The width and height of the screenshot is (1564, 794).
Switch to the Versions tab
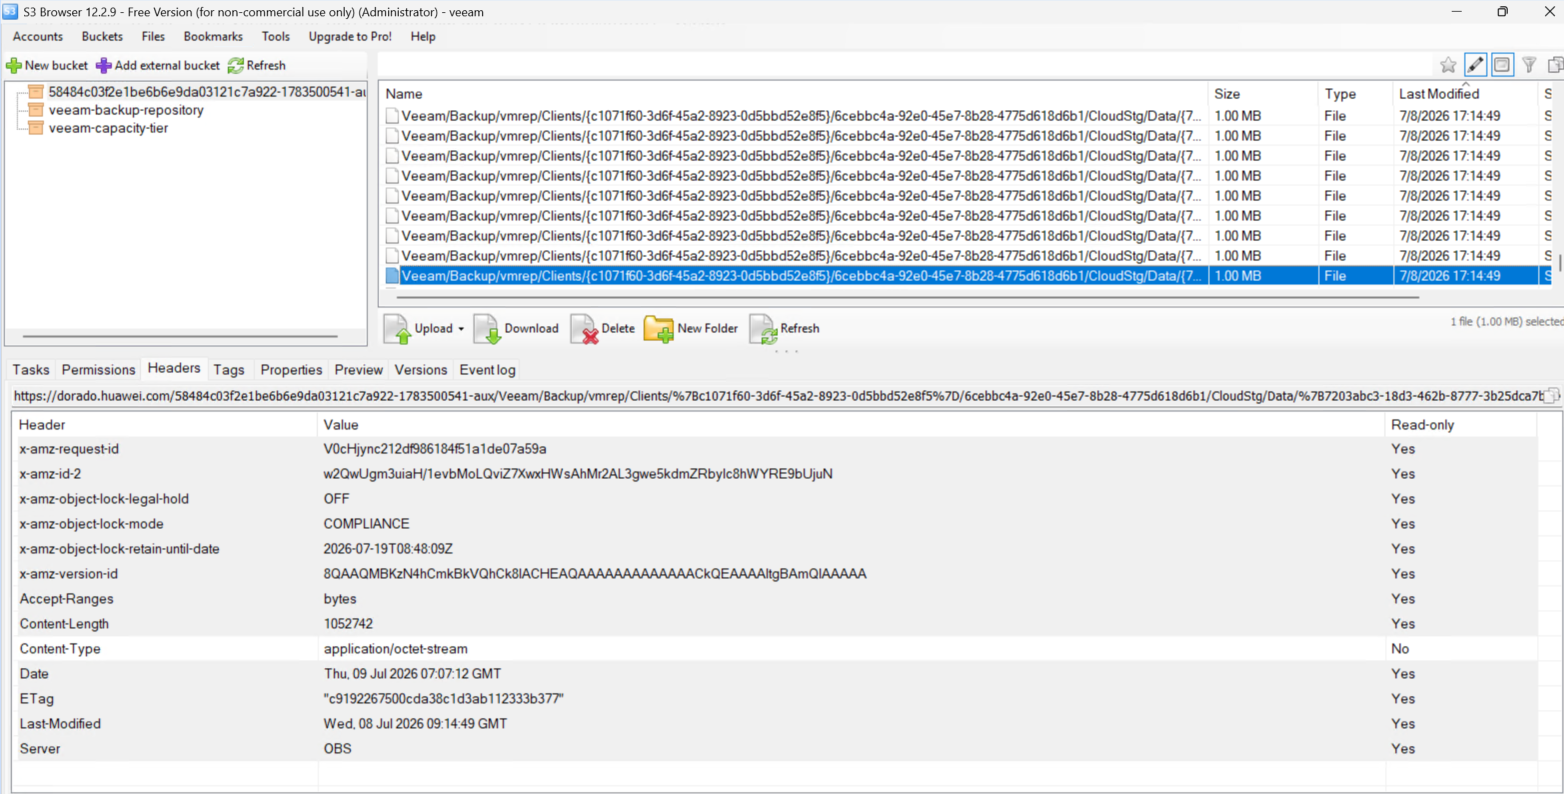coord(421,370)
